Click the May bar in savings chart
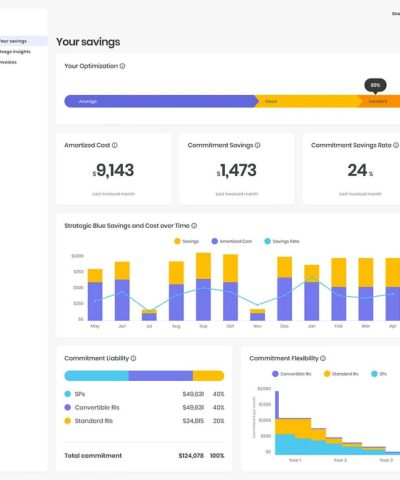 point(95,295)
